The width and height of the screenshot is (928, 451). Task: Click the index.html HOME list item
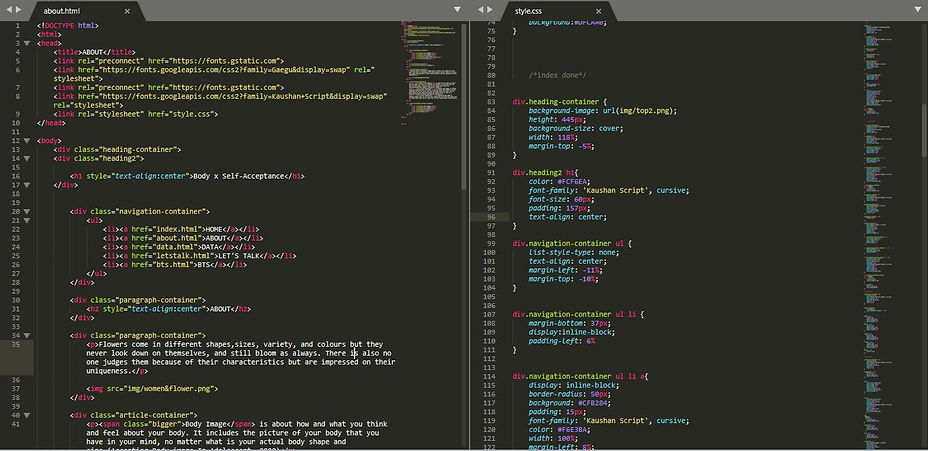click(x=181, y=229)
